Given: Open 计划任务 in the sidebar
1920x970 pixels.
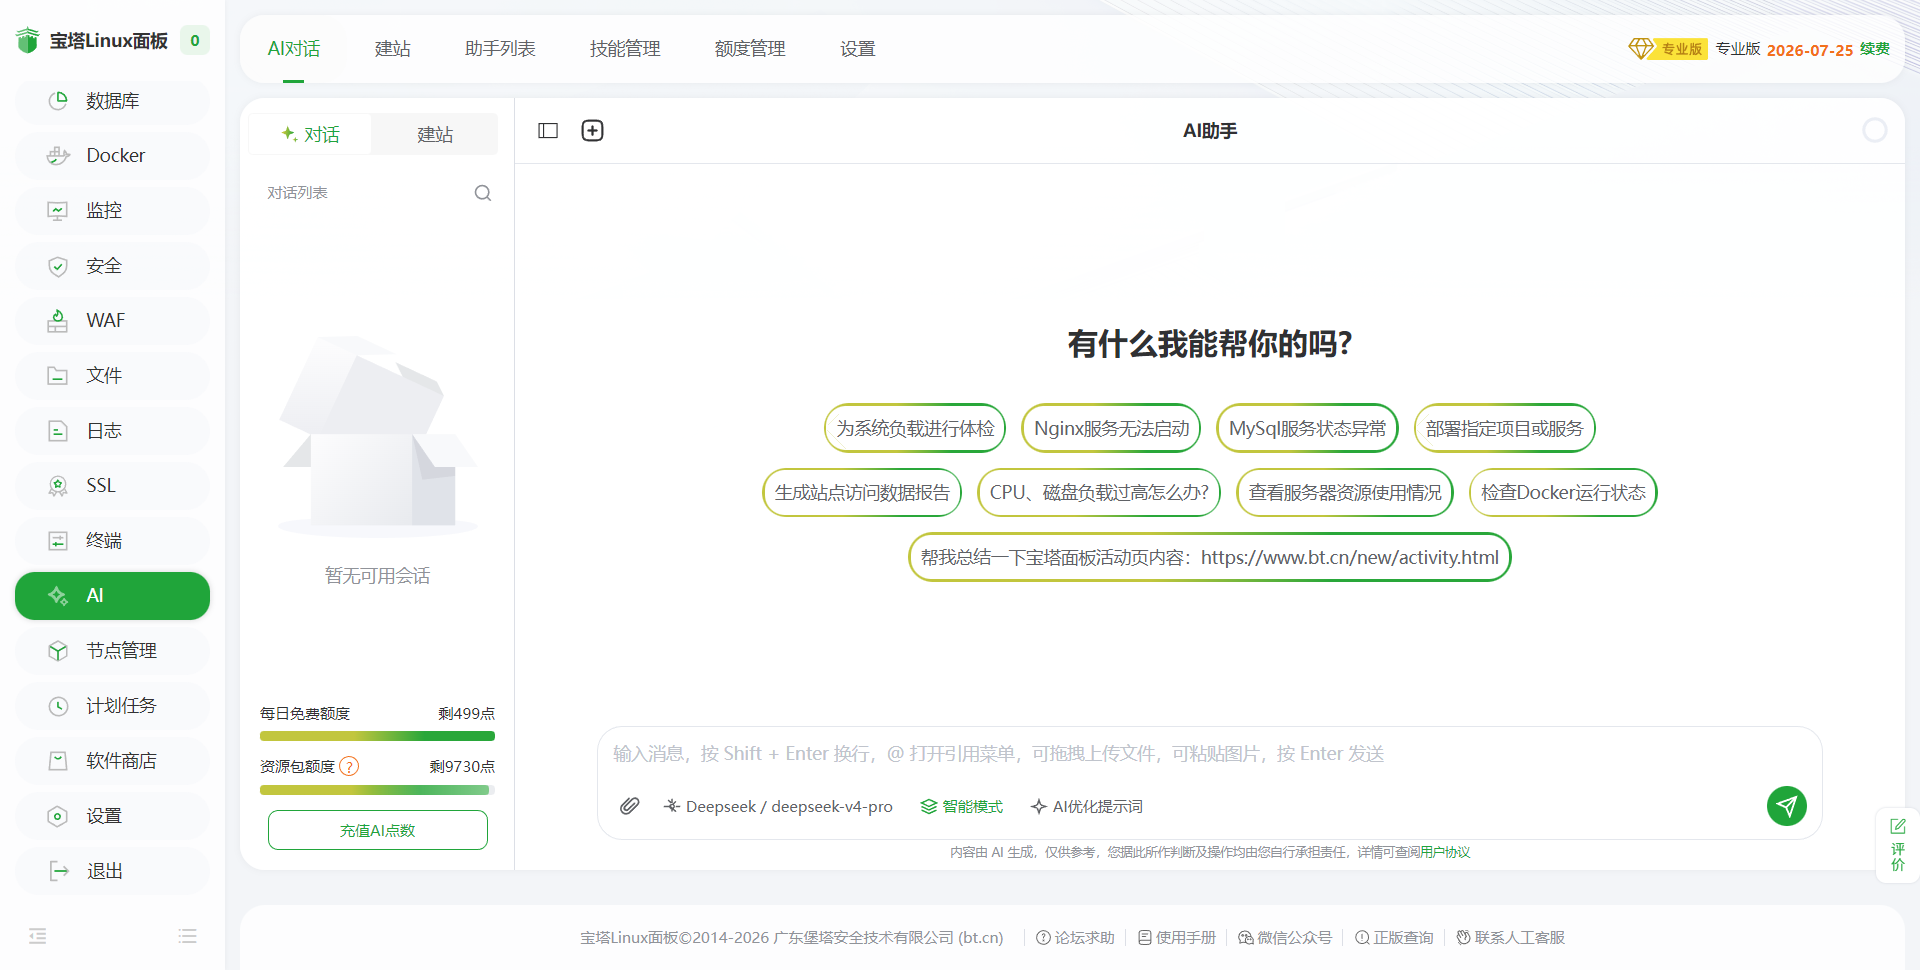Looking at the screenshot, I should 112,706.
